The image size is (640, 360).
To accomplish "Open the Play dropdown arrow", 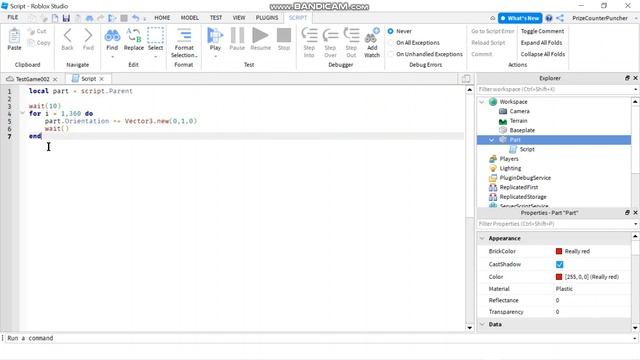I will (x=215, y=56).
